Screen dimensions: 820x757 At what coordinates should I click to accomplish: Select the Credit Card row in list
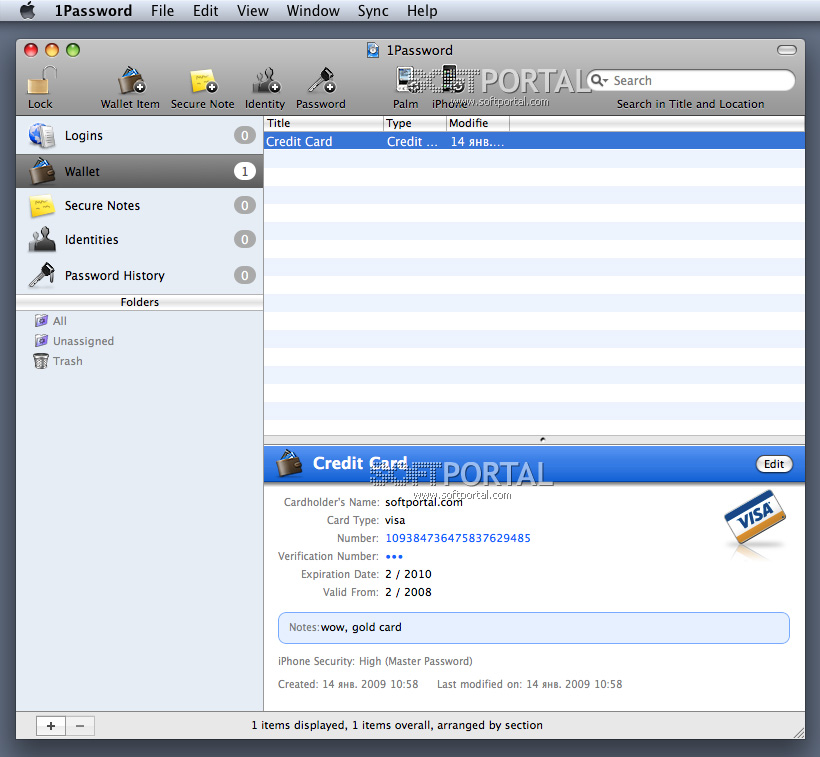pyautogui.click(x=534, y=141)
